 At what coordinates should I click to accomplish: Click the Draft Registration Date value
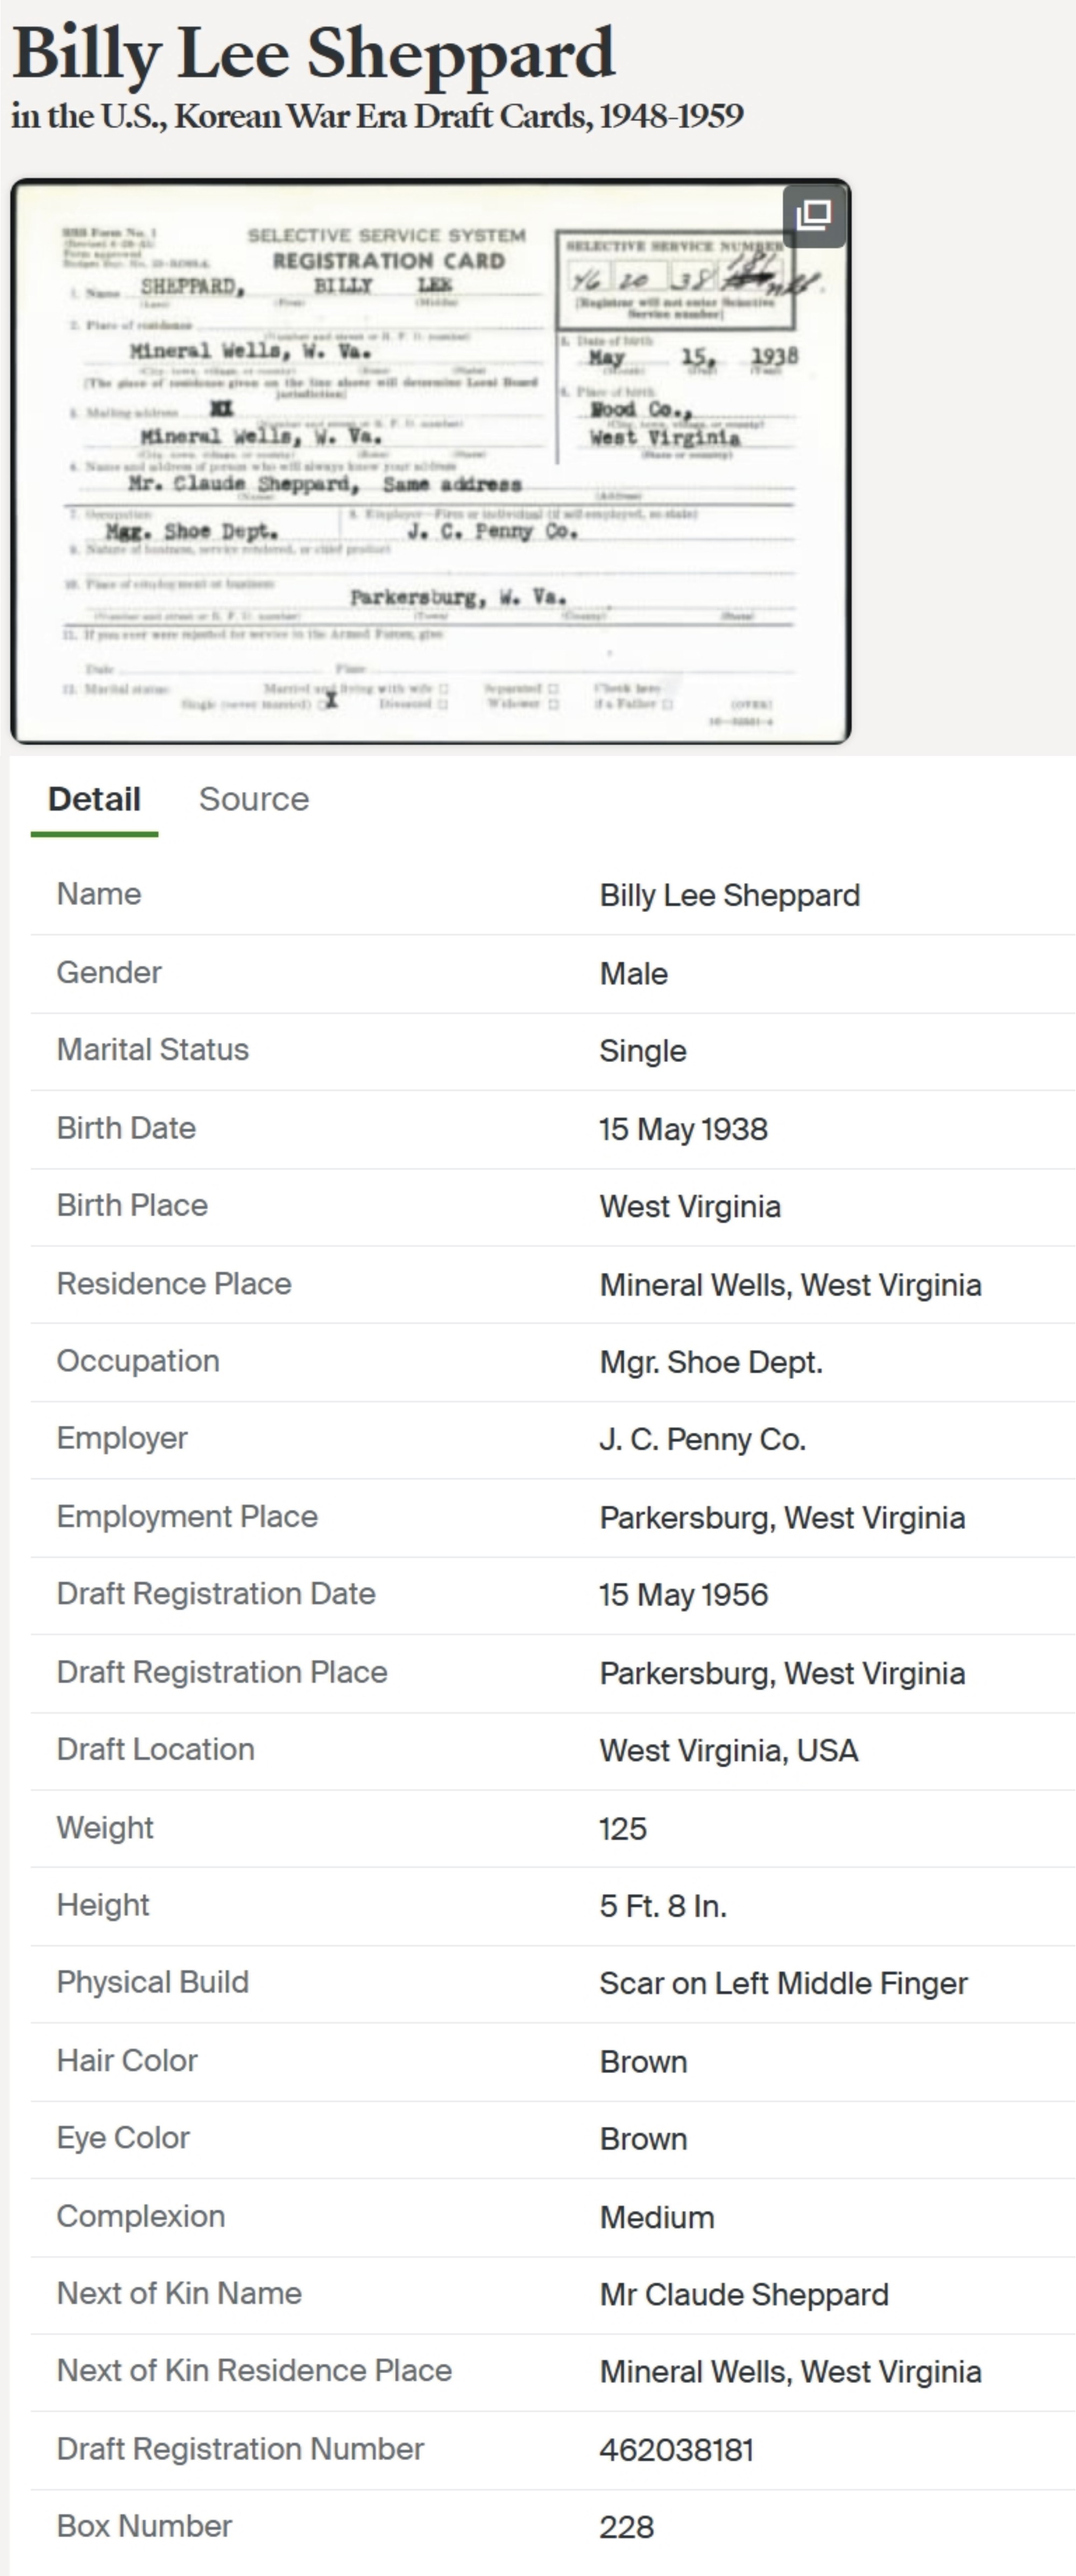(x=683, y=1595)
